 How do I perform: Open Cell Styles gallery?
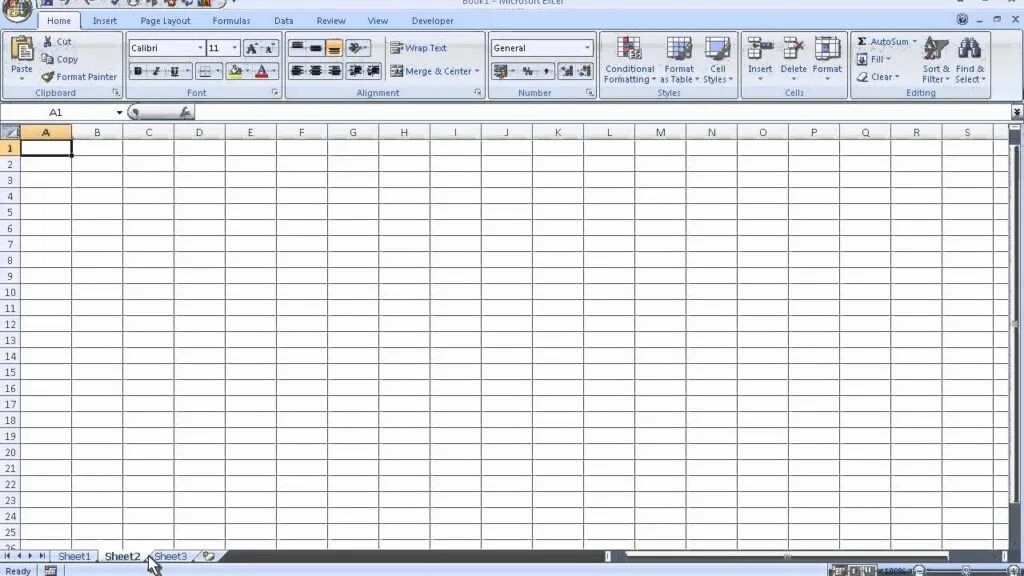point(718,60)
